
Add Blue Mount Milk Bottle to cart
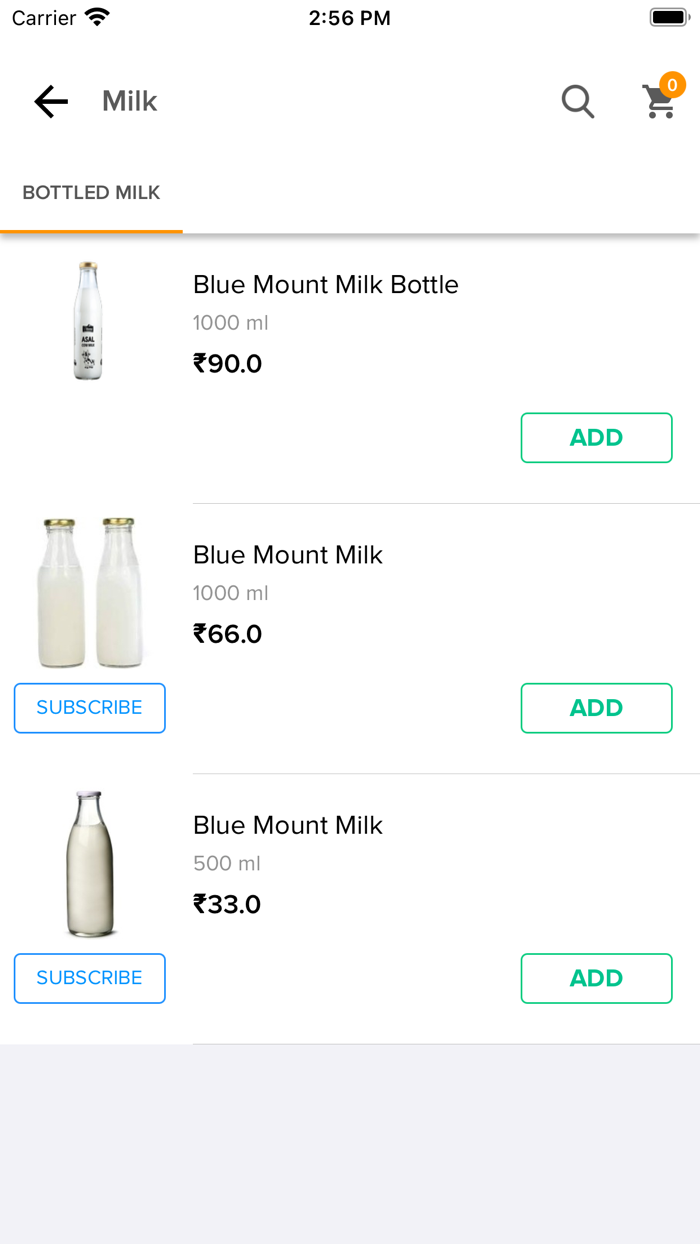pos(596,438)
